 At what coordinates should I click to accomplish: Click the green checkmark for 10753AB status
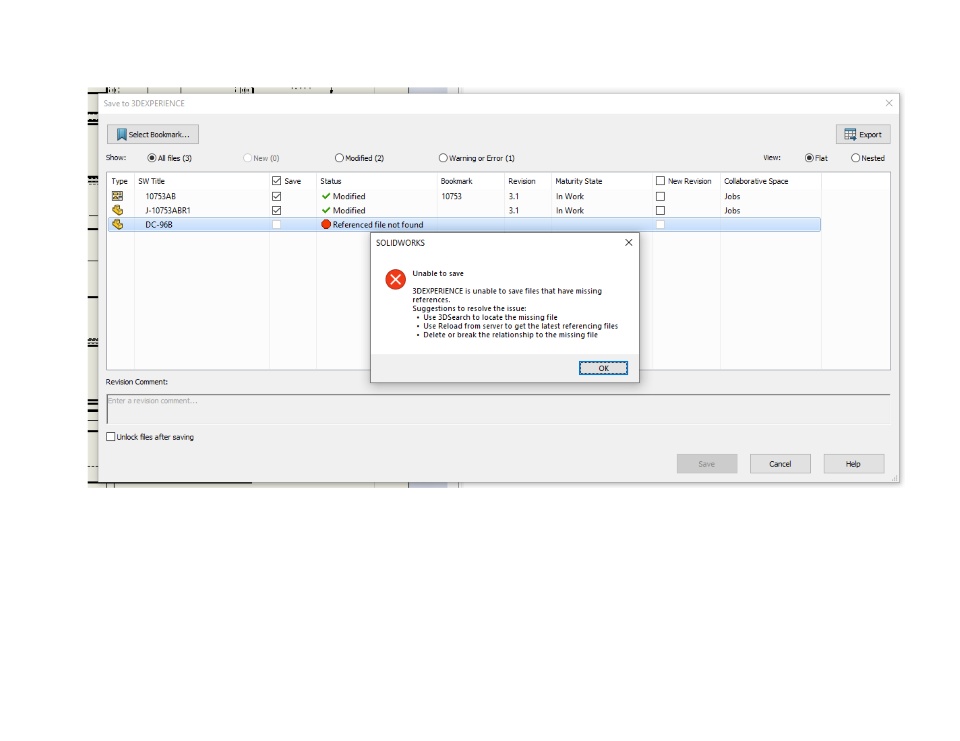(x=326, y=196)
